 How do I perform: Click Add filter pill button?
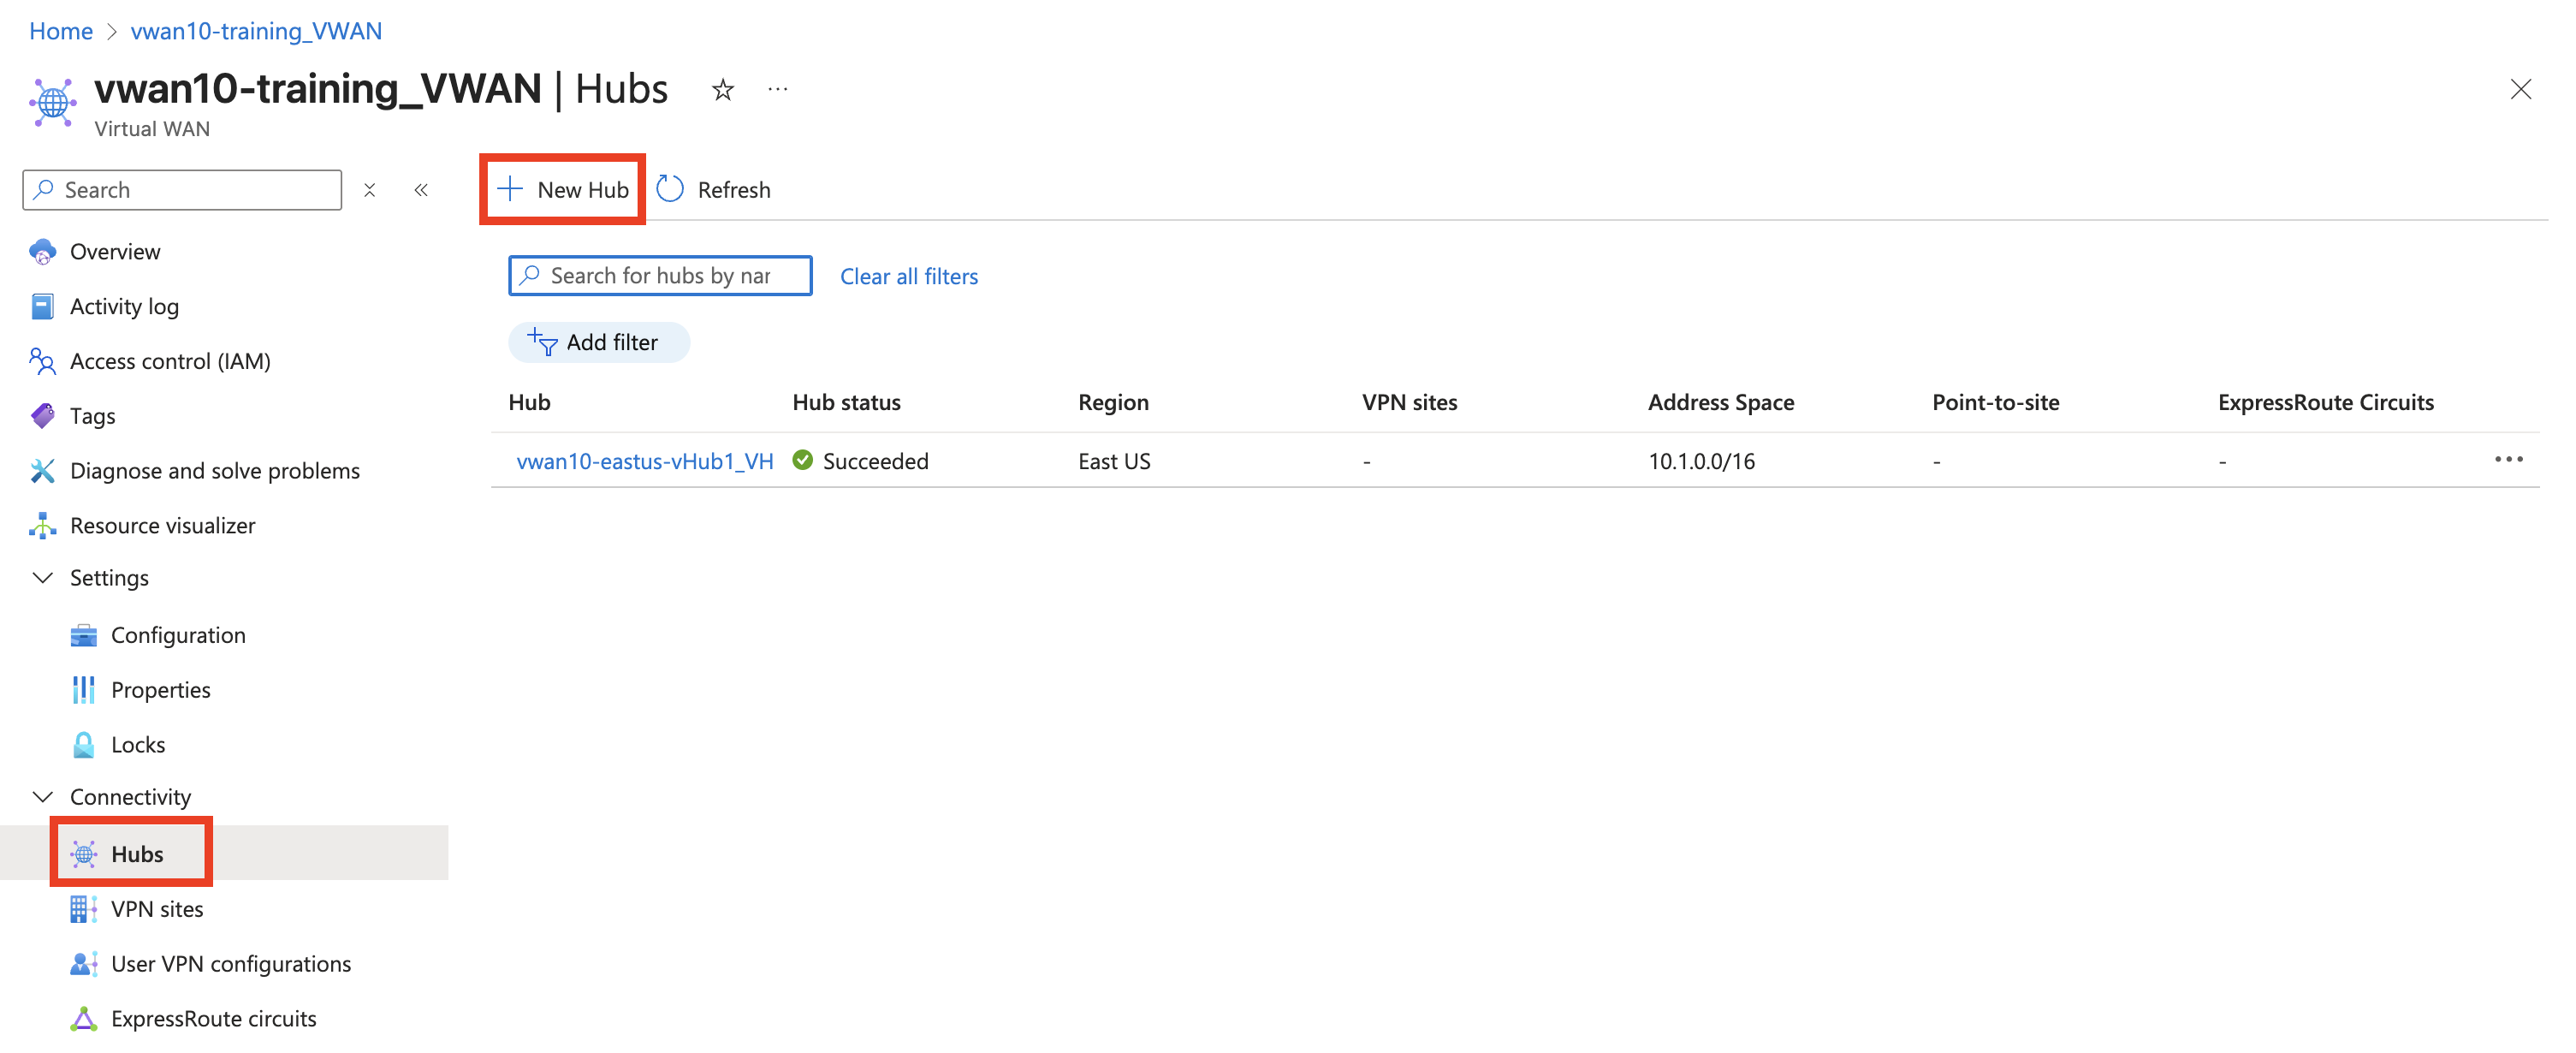click(598, 342)
